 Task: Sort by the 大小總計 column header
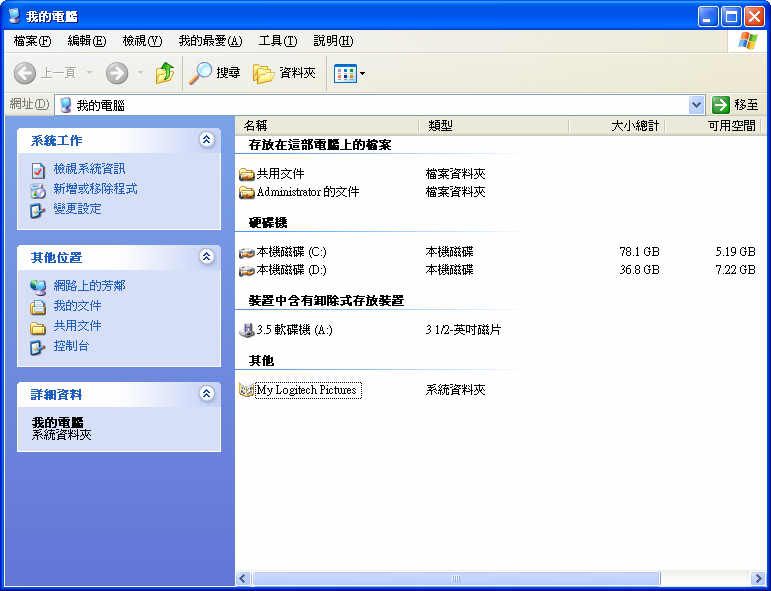pyautogui.click(x=617, y=126)
